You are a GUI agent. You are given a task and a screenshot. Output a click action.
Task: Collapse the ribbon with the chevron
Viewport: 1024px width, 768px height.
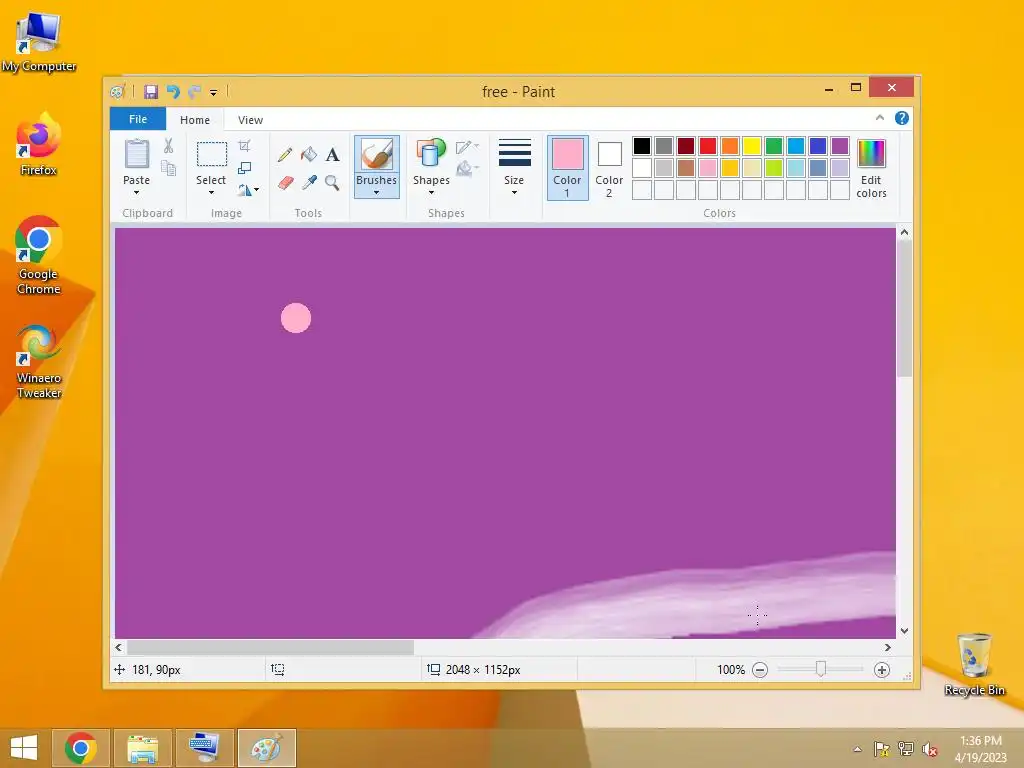coord(880,118)
